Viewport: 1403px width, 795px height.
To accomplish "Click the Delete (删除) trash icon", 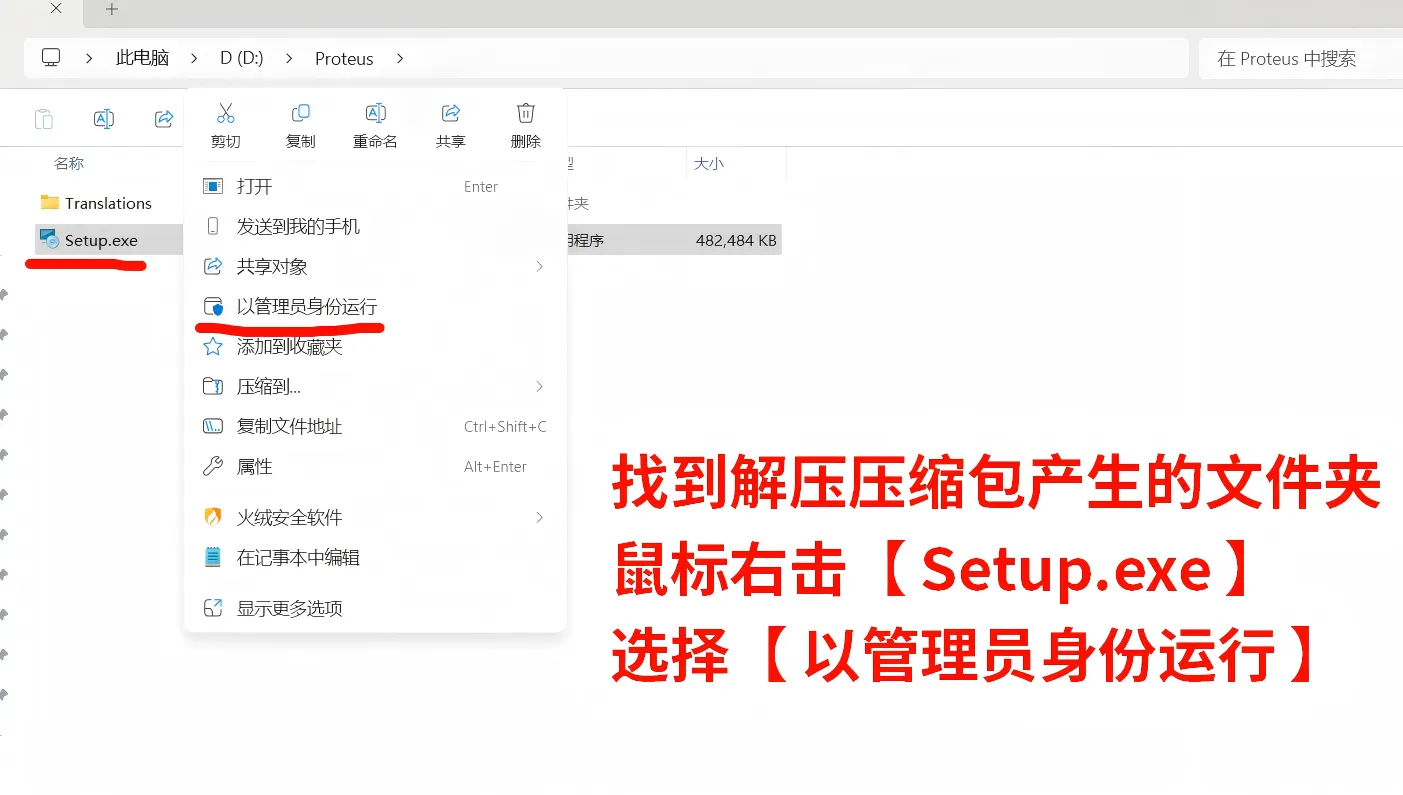I will click(526, 113).
